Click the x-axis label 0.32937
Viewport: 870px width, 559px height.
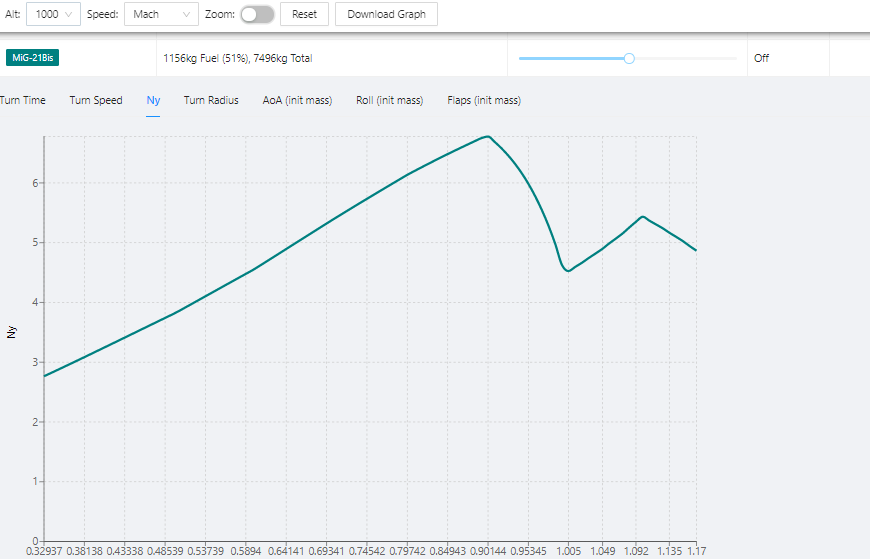(x=44, y=551)
